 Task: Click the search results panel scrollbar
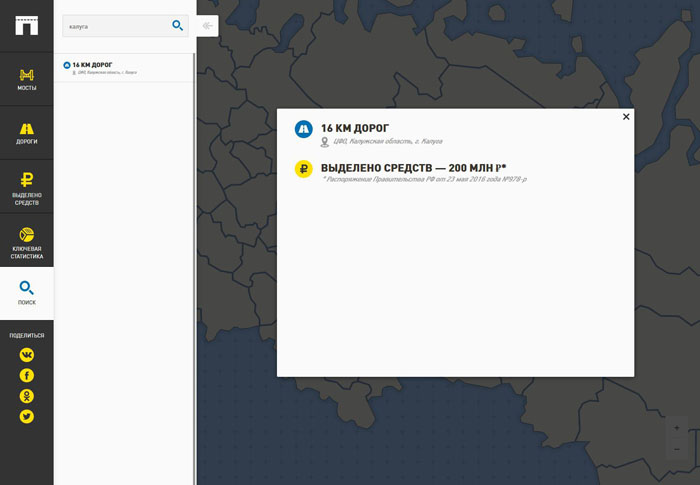195,250
